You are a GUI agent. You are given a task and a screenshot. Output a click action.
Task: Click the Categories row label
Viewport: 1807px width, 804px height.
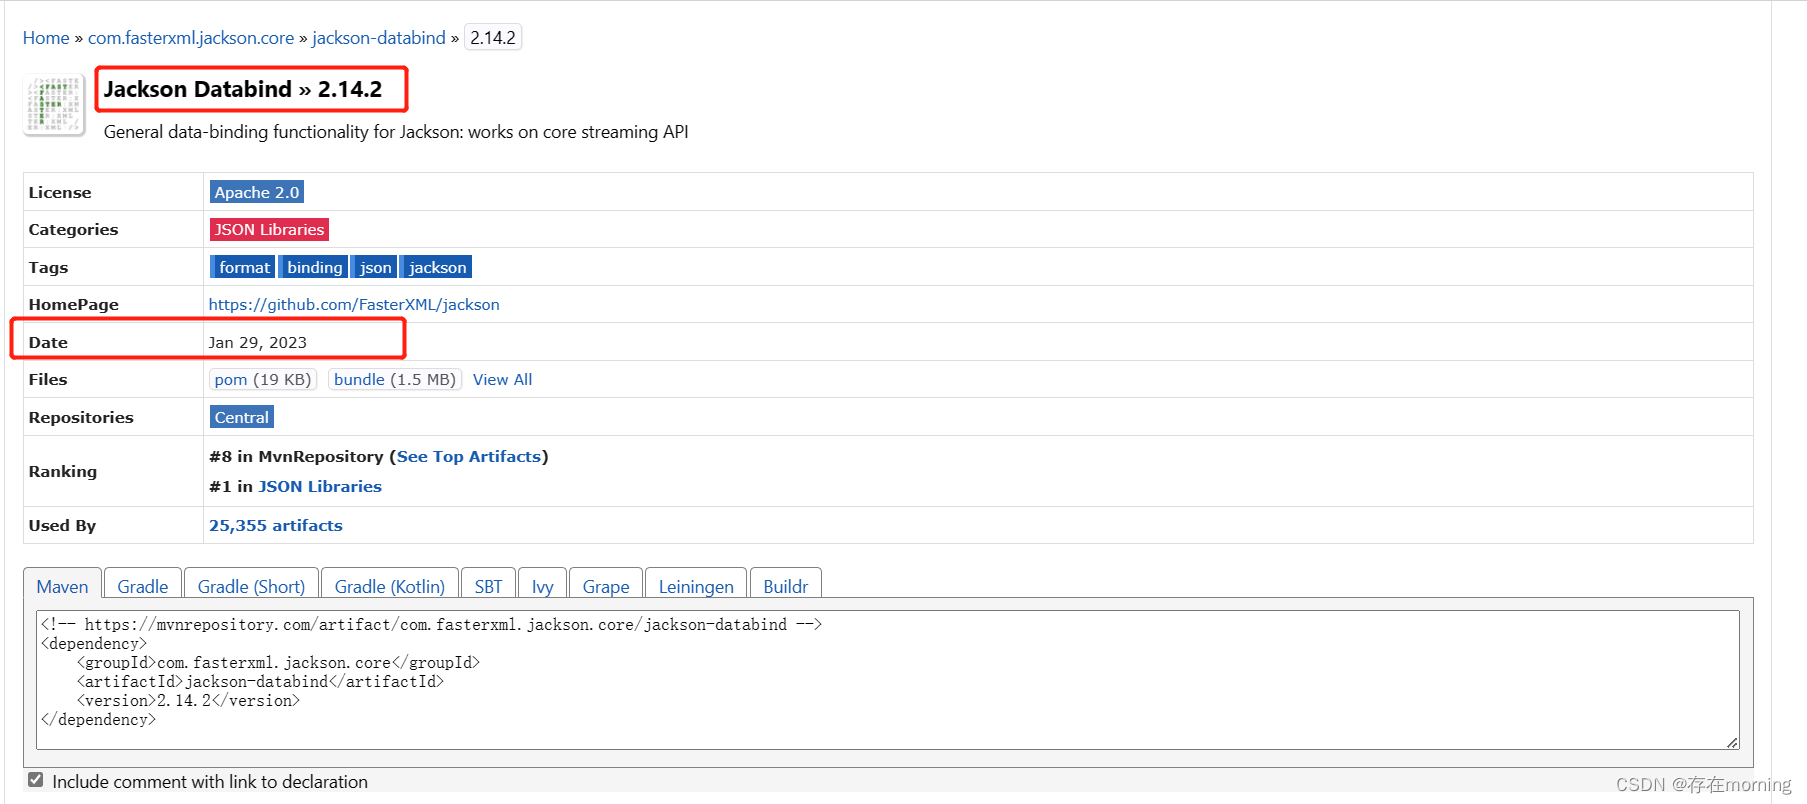pyautogui.click(x=73, y=229)
